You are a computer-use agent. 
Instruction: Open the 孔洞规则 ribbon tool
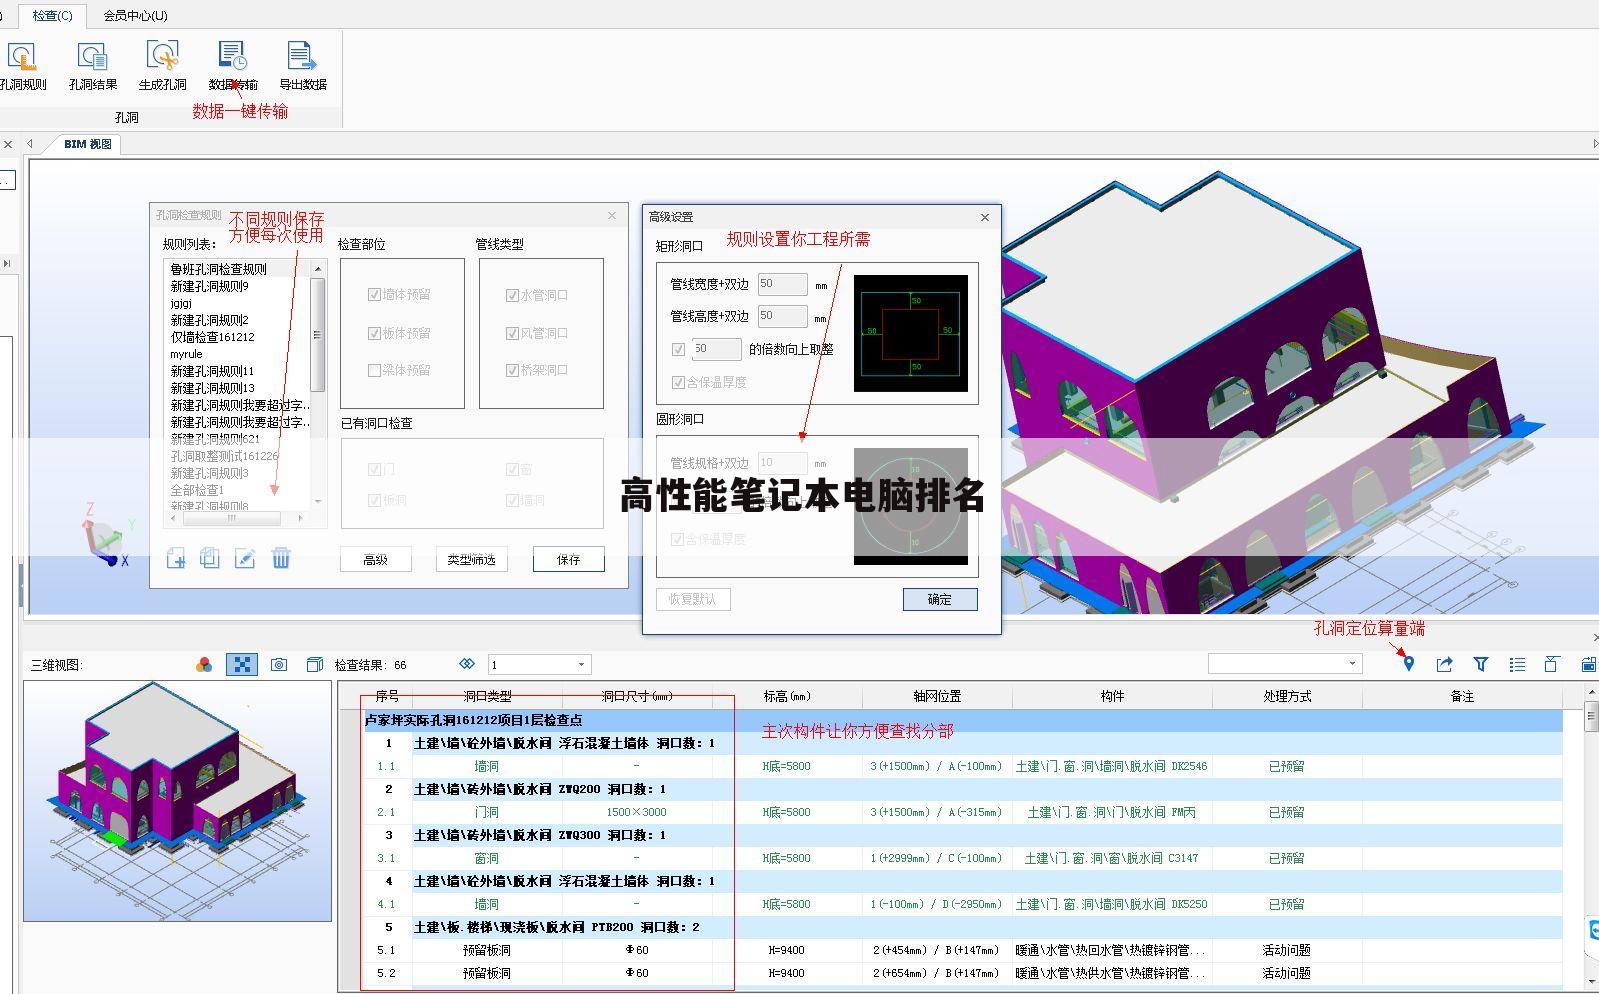click(x=22, y=66)
